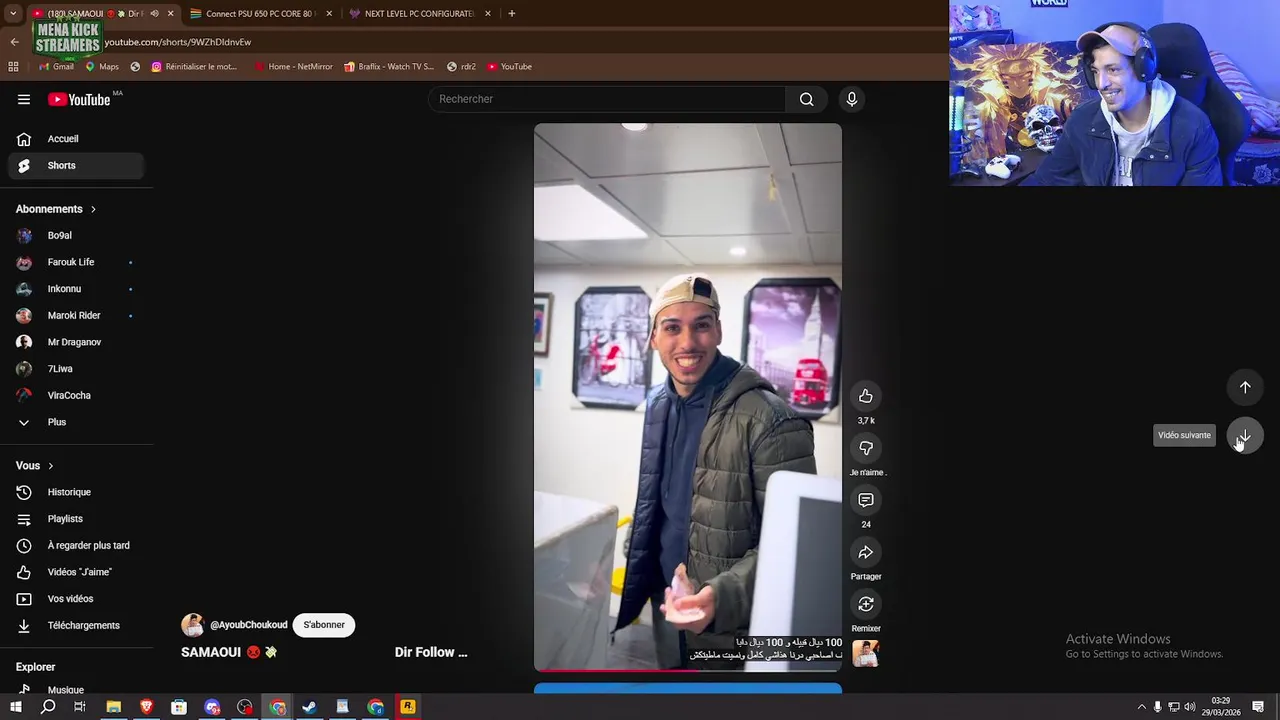Click the YouTube logo
The image size is (1280, 720).
click(79, 99)
